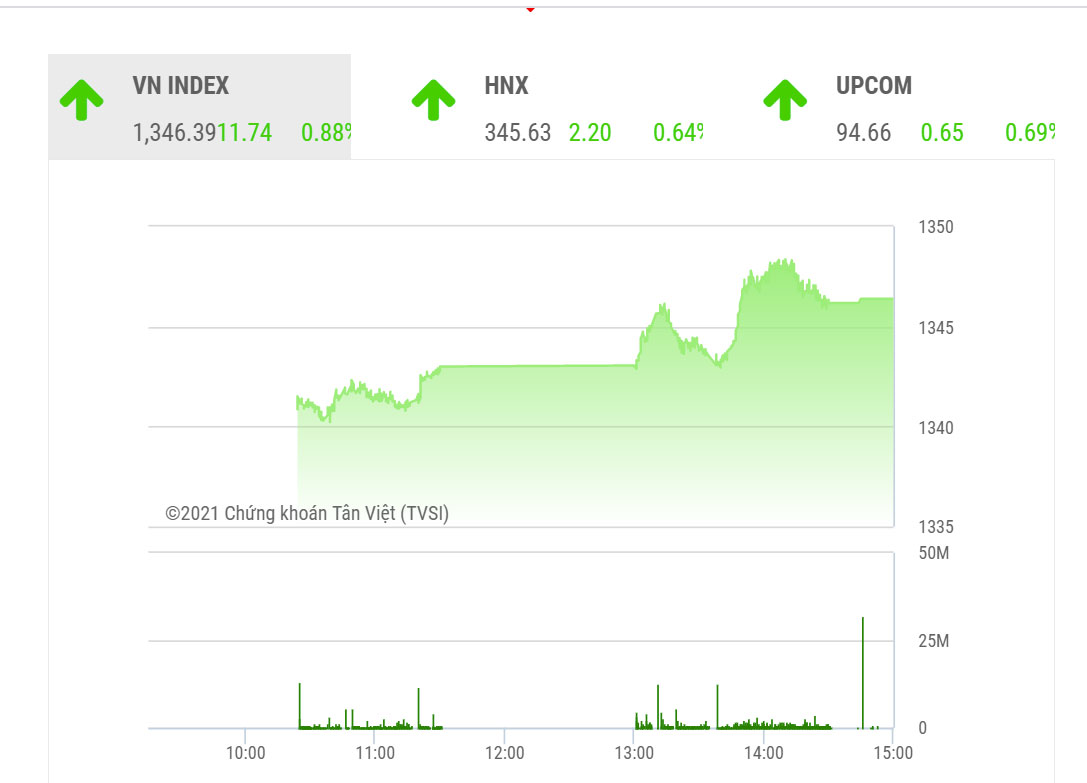Click the VN INDEX change 11.74
Screen dimensions: 1087x783
click(245, 133)
